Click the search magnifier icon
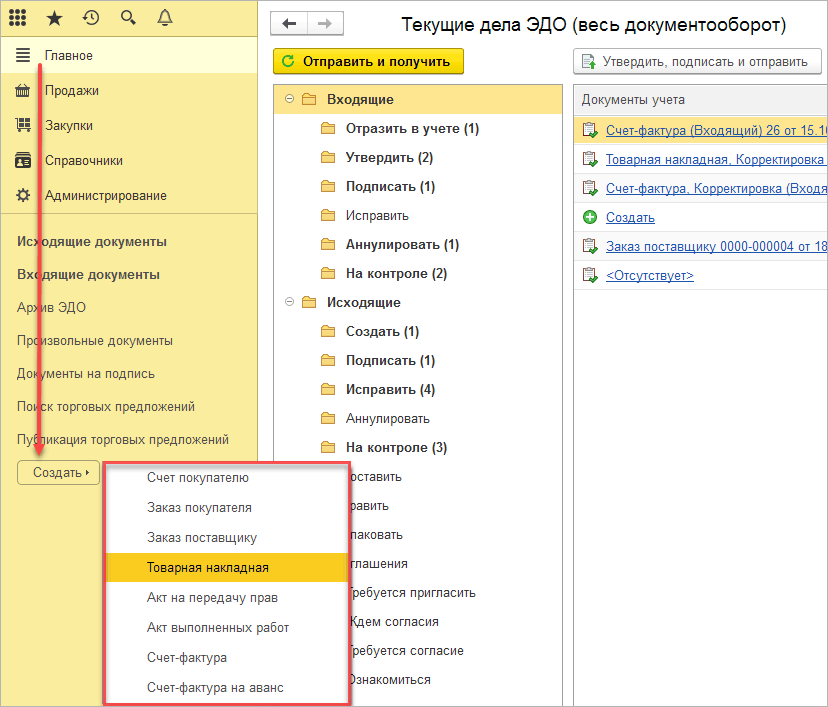The width and height of the screenshot is (828, 707). [x=127, y=17]
